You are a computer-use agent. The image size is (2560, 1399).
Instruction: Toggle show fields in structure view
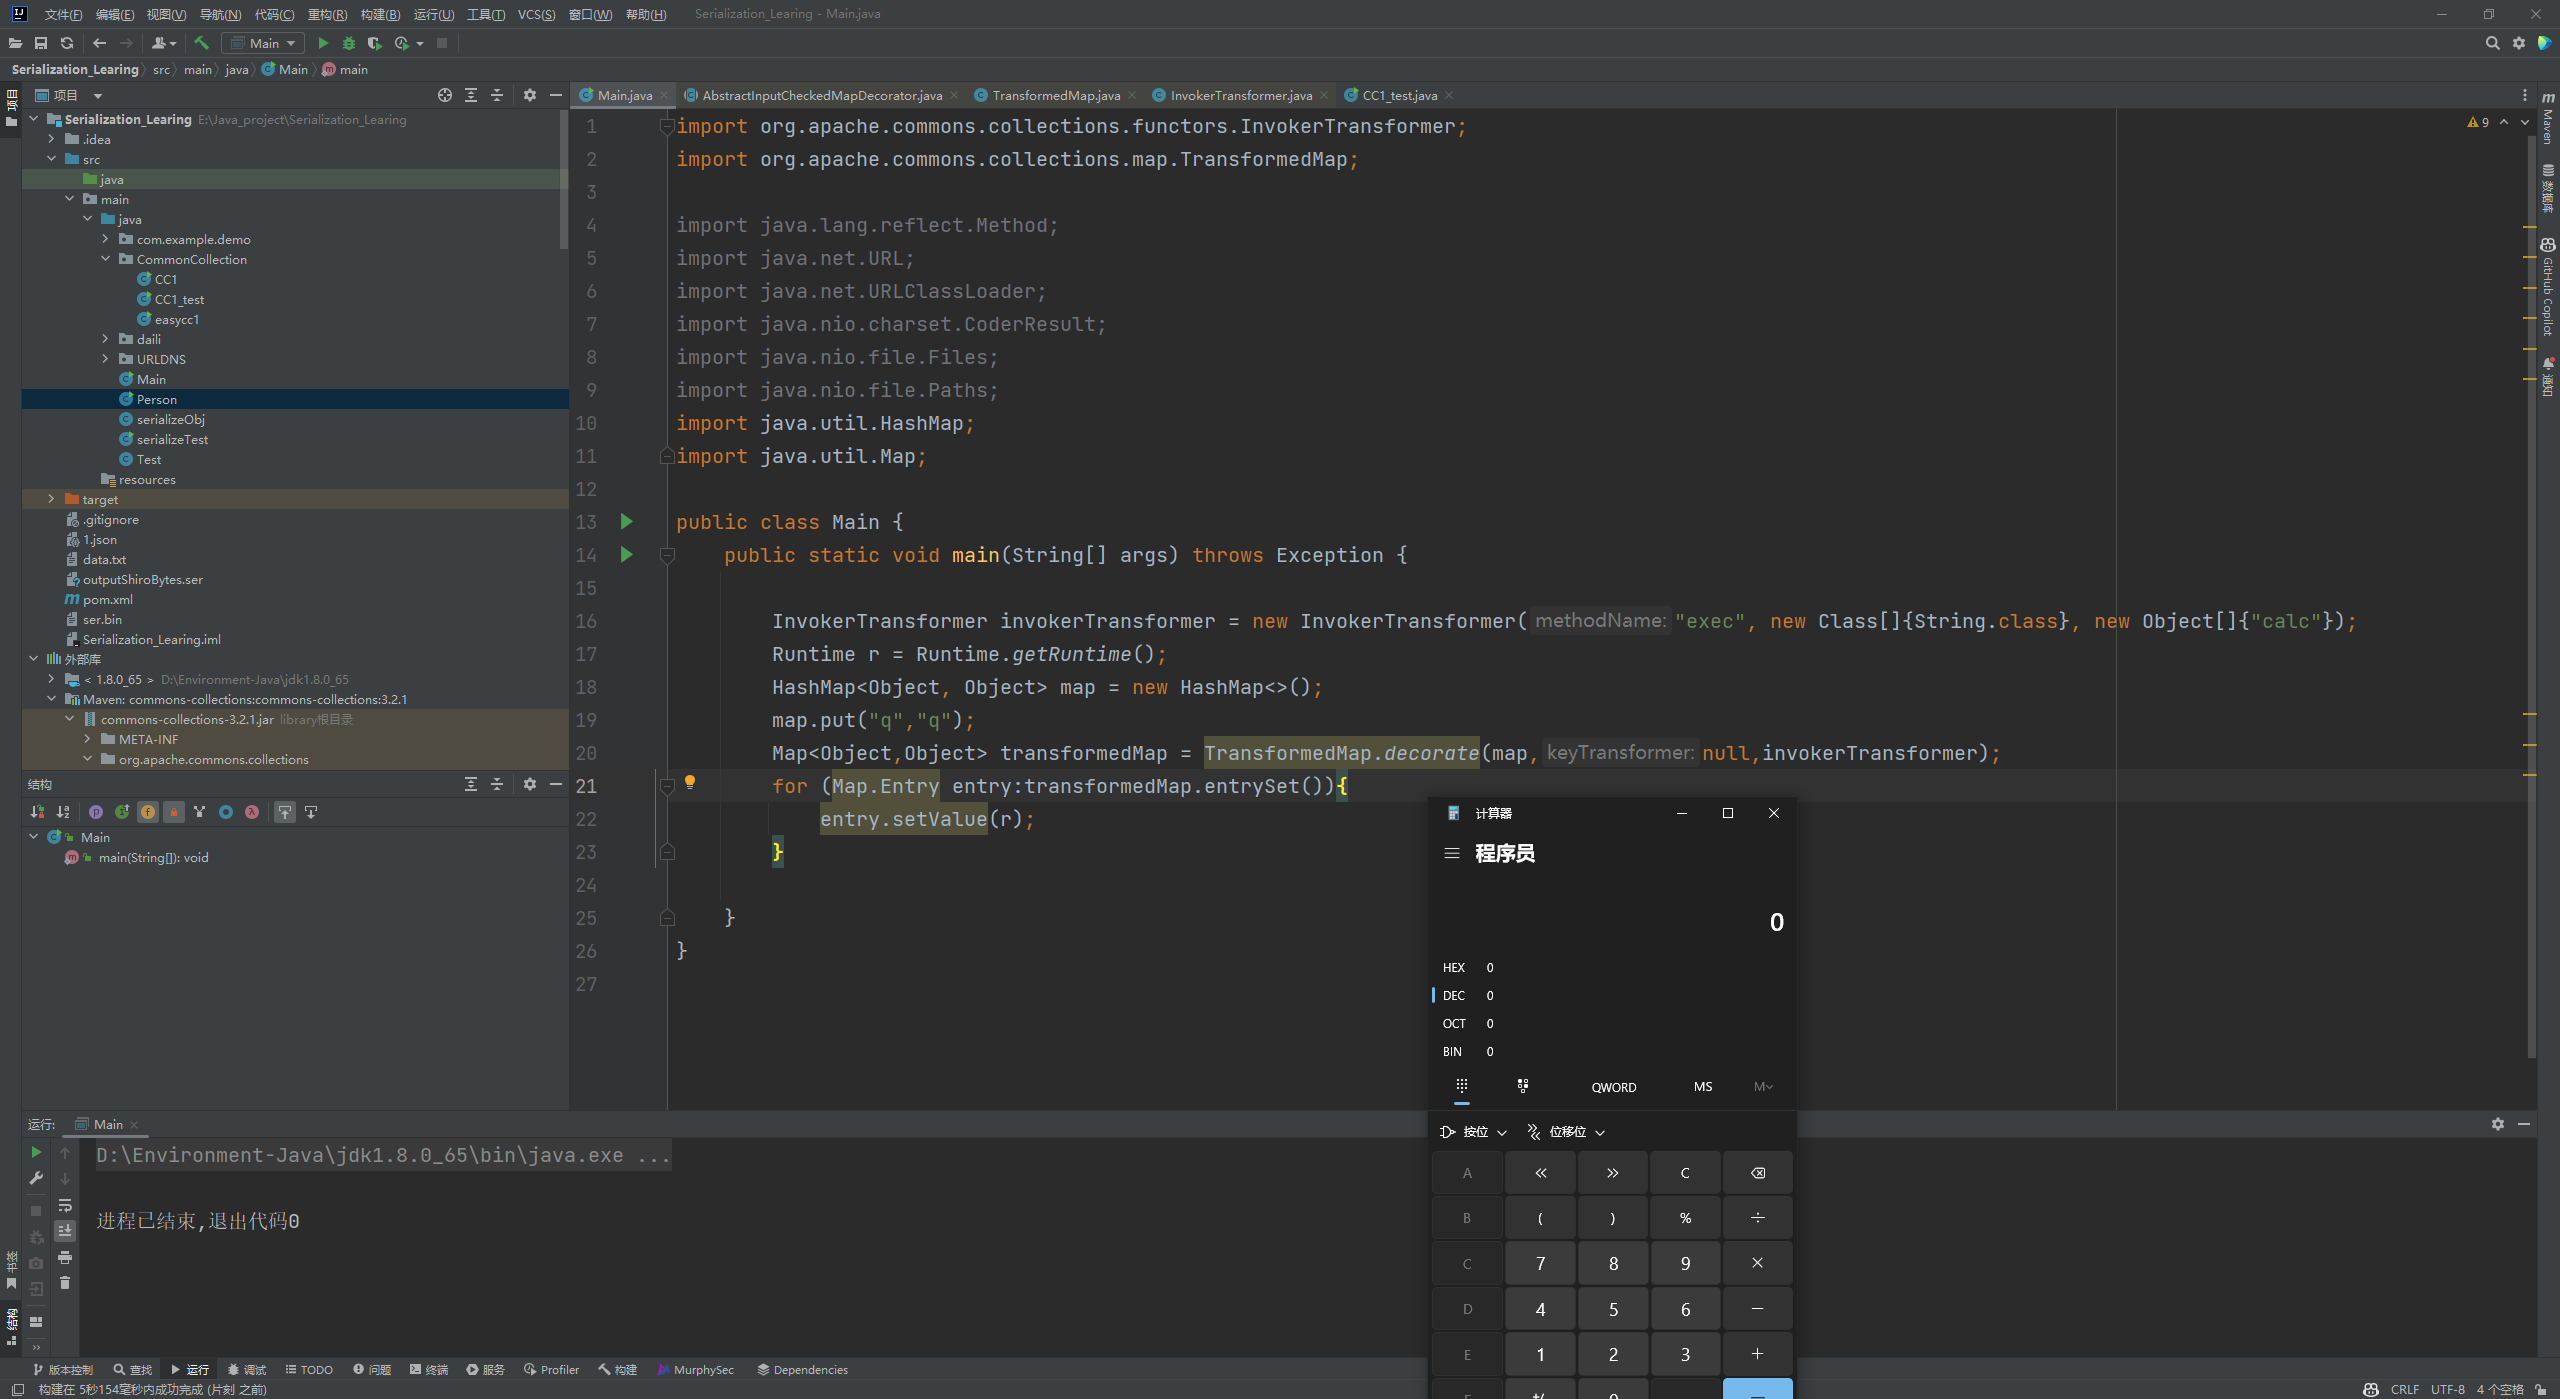(148, 812)
